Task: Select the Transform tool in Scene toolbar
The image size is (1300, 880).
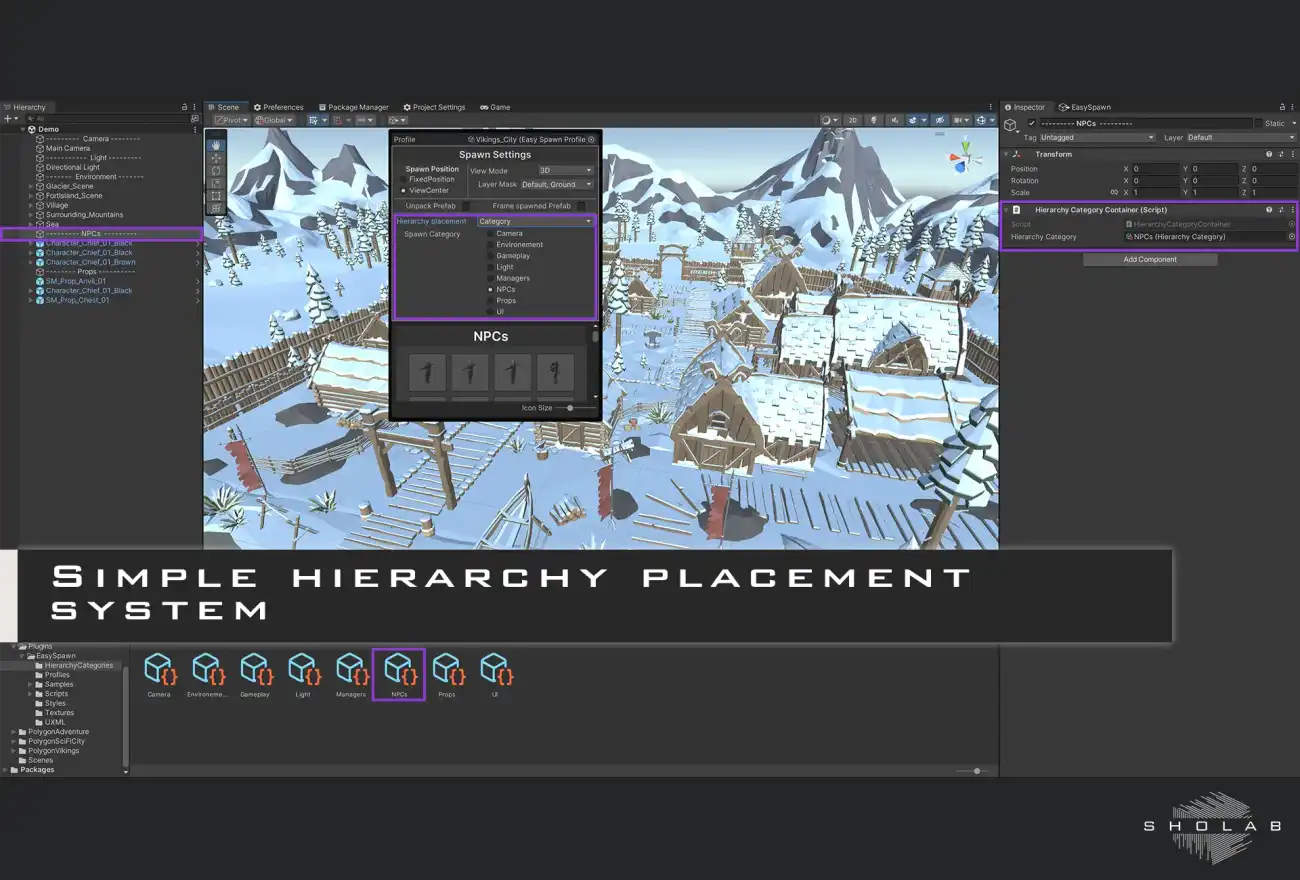Action: click(x=217, y=208)
